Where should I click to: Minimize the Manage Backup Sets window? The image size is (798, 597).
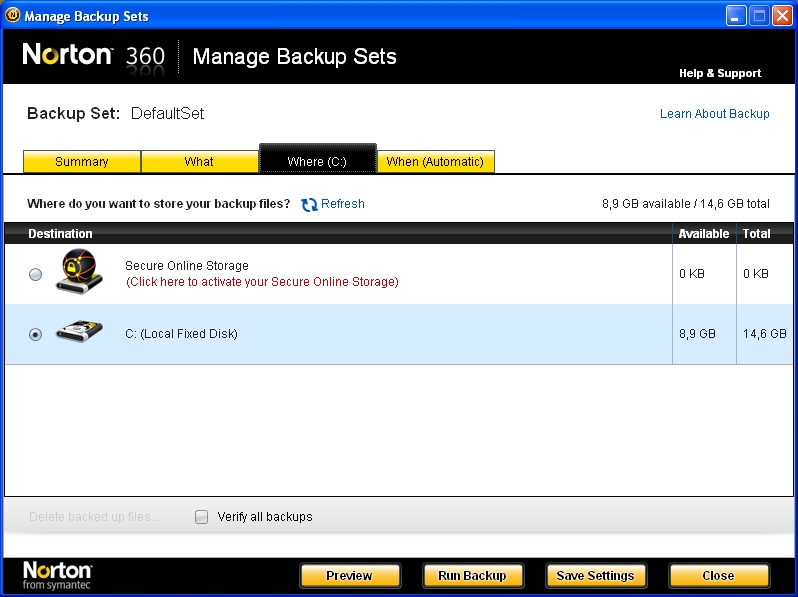[x=736, y=16]
